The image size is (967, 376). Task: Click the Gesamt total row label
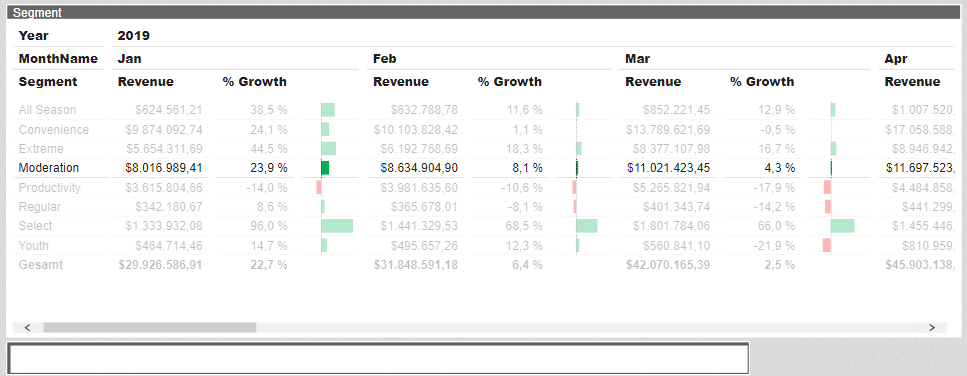click(41, 265)
